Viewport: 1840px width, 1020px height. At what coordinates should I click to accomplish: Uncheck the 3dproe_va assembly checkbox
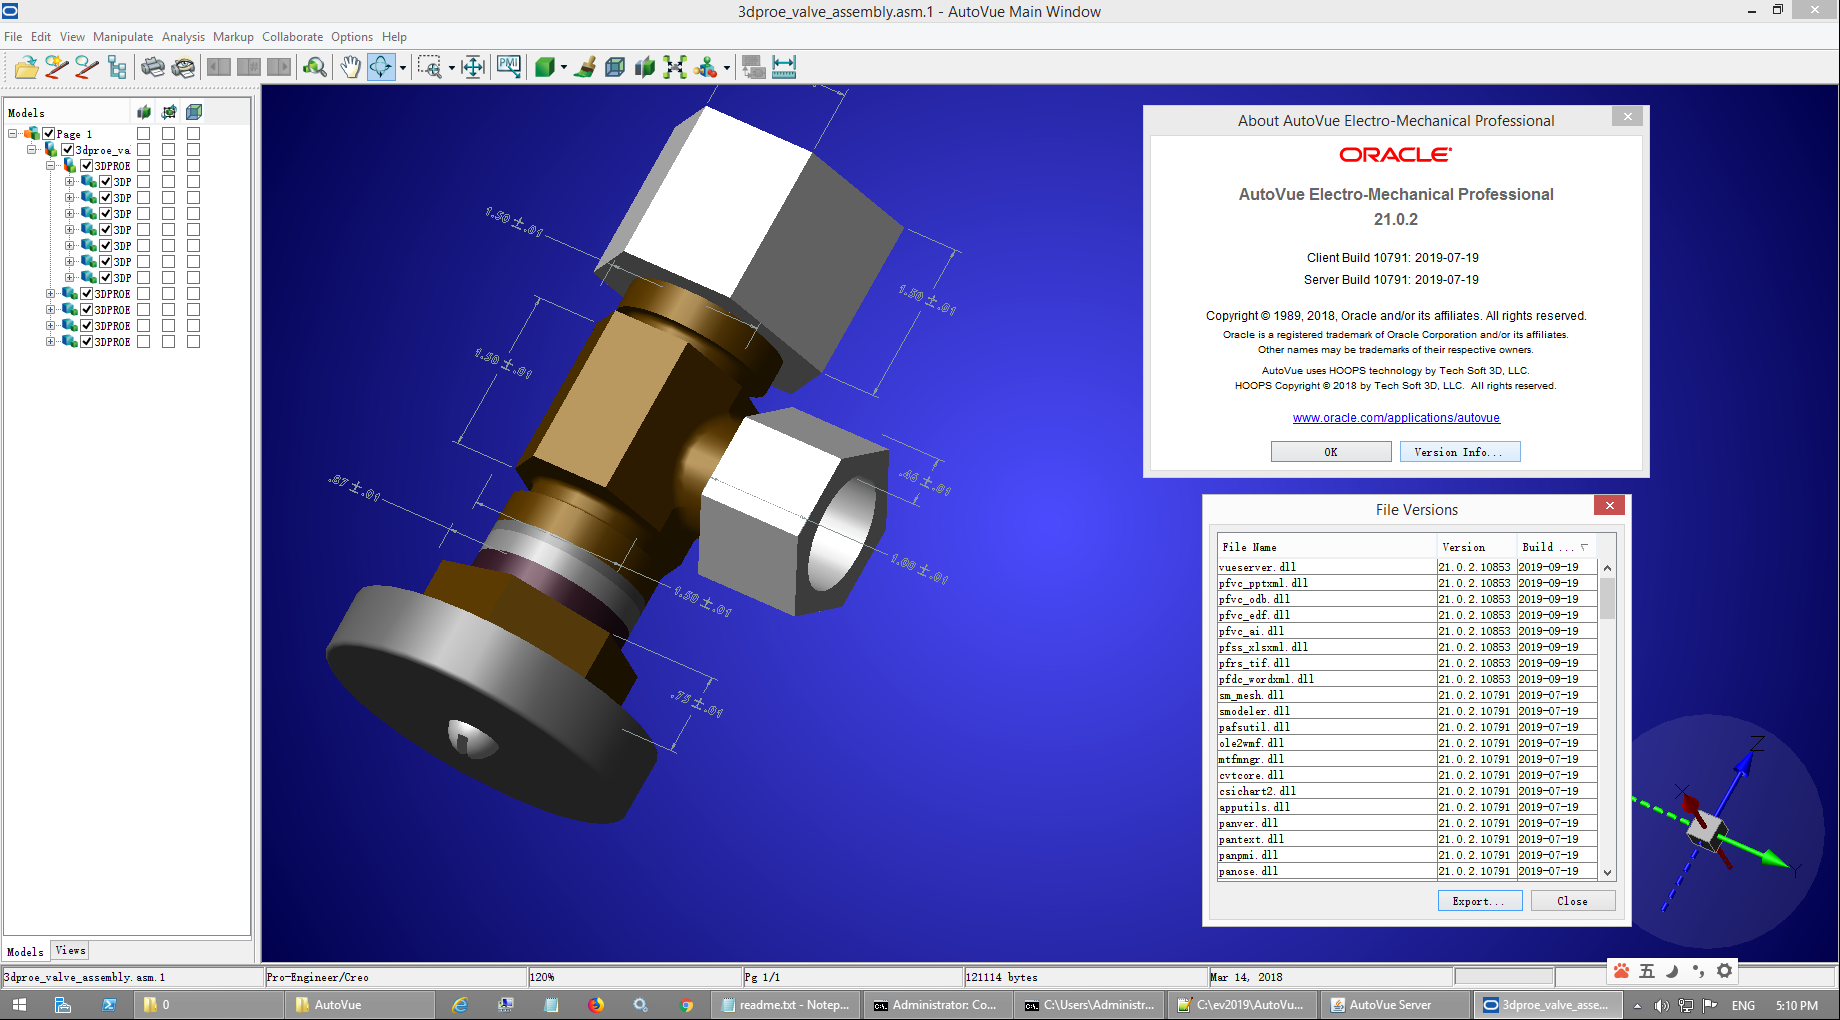(x=68, y=149)
